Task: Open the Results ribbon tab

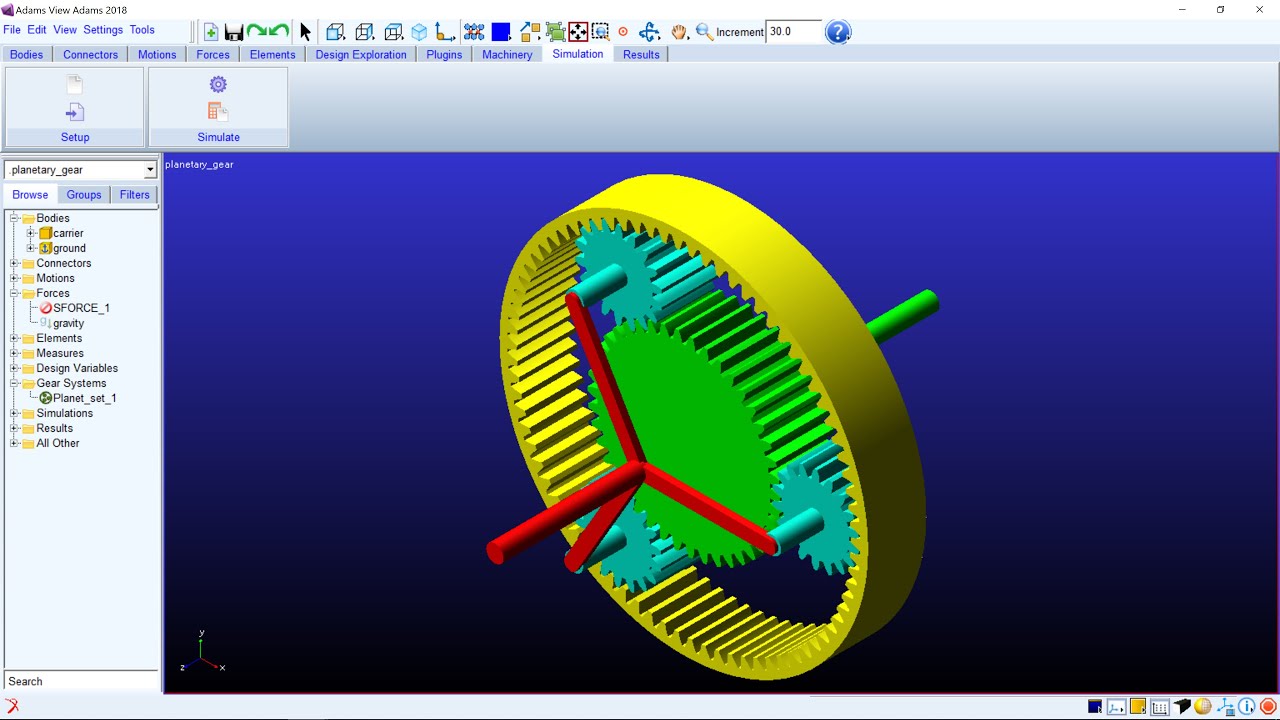Action: [641, 55]
